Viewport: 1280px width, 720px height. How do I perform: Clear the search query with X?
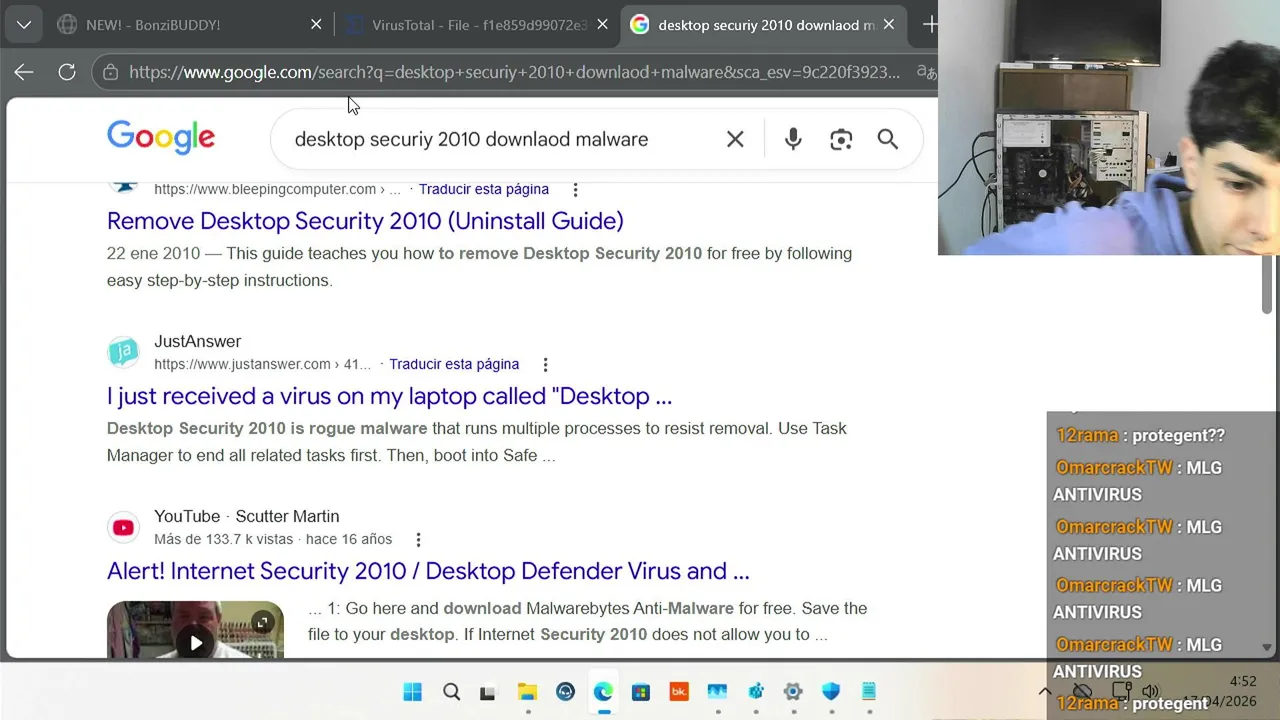tap(735, 139)
